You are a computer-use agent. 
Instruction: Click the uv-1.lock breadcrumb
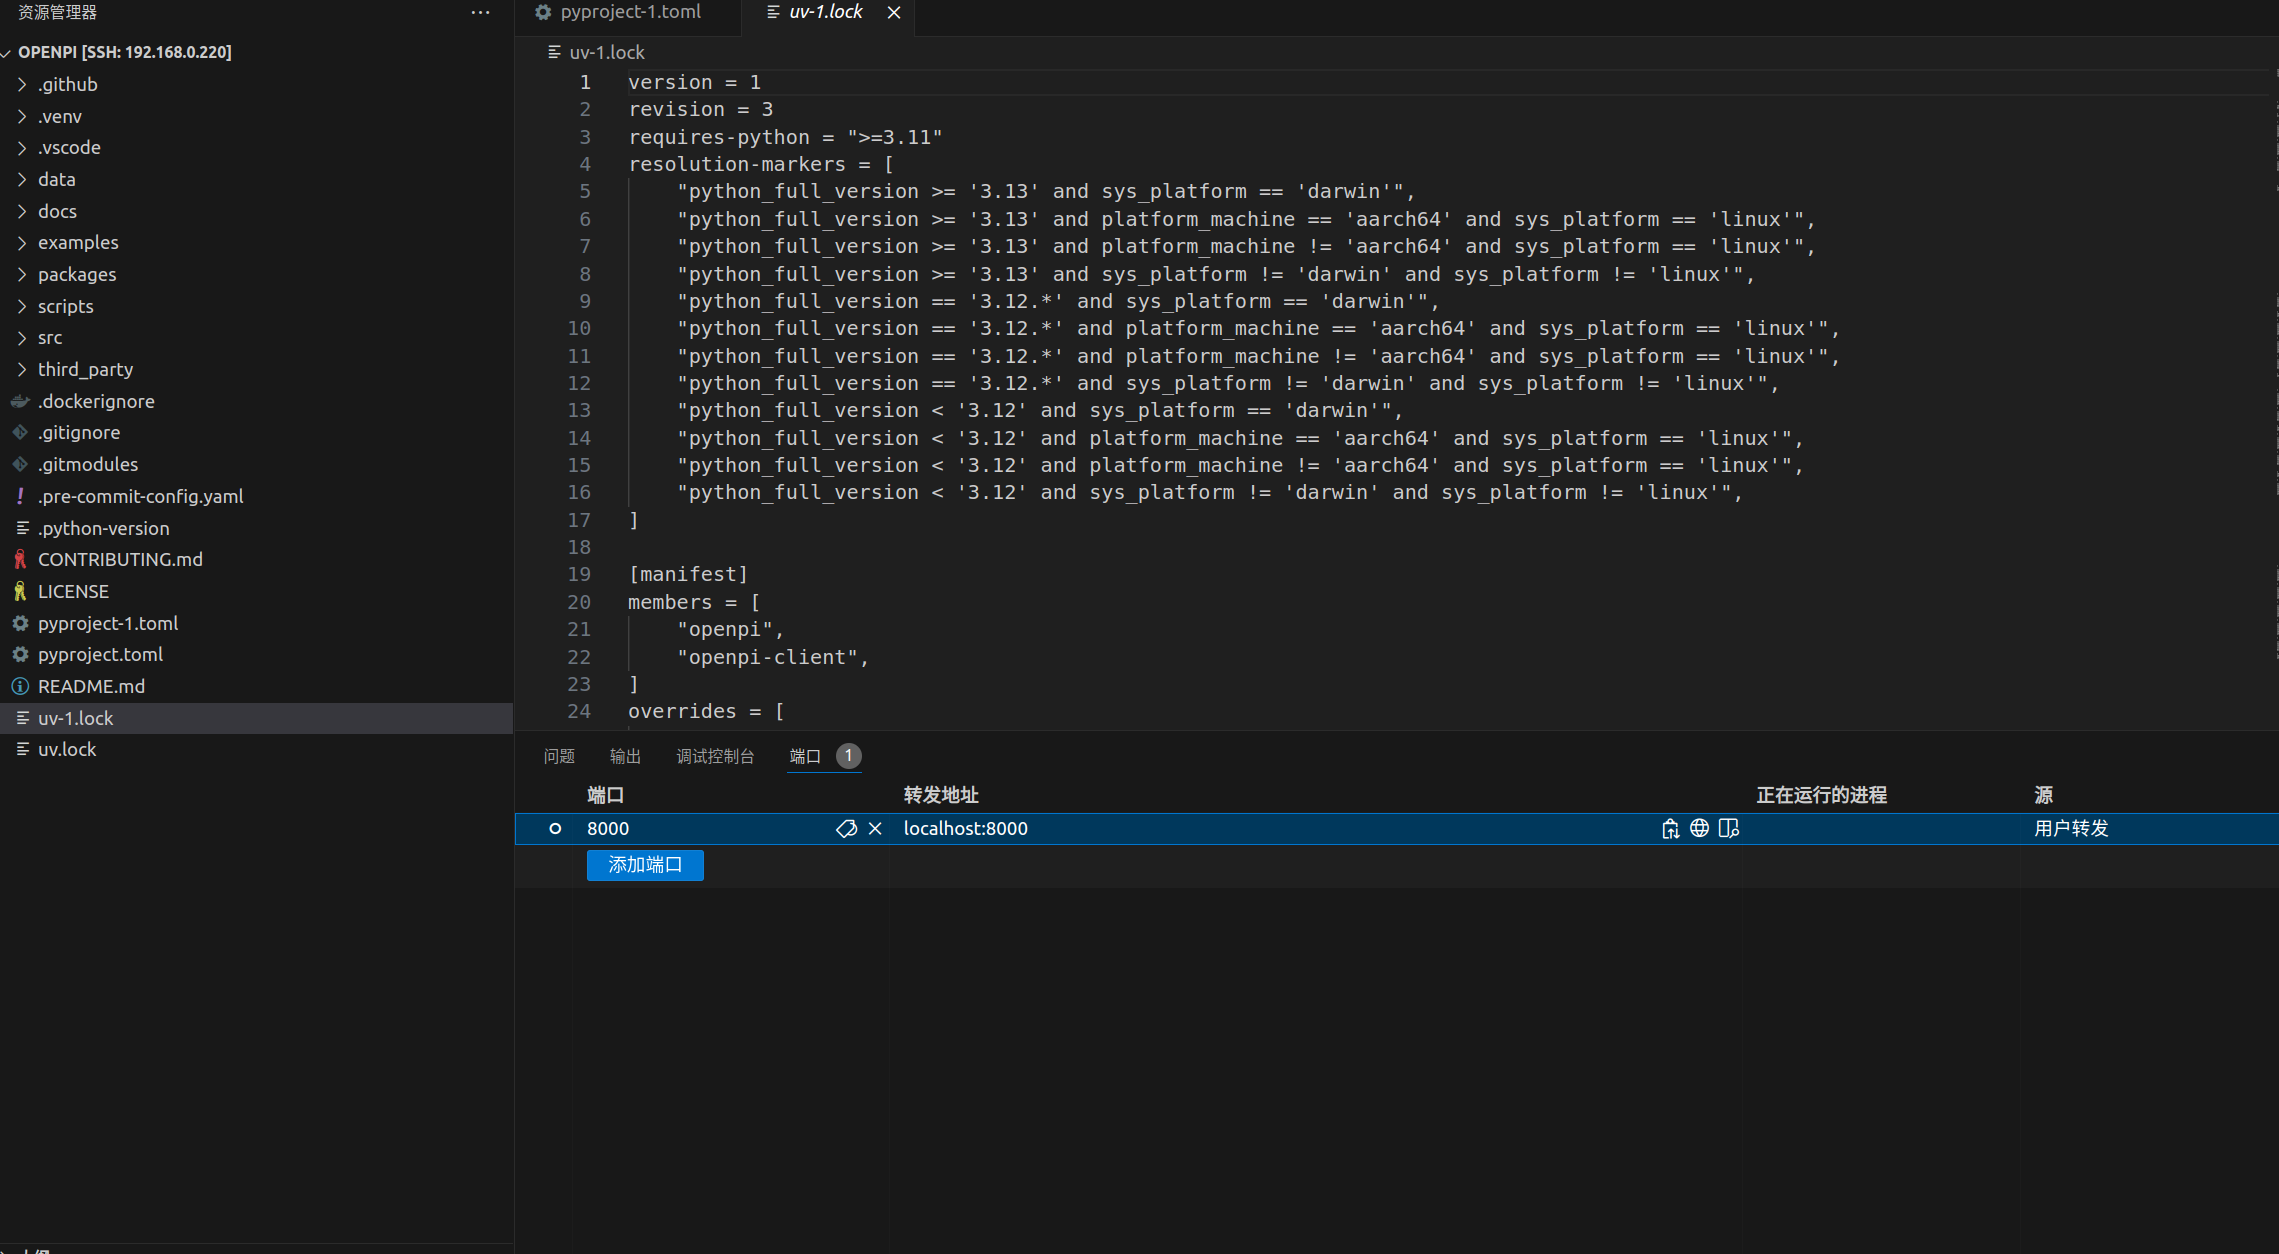point(606,52)
